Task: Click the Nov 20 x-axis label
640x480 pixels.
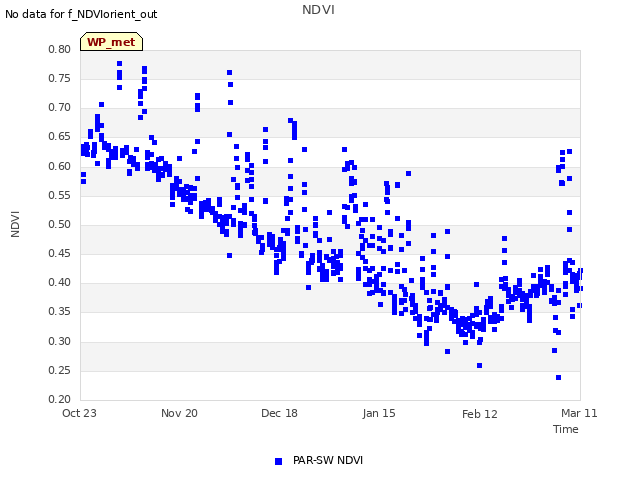Action: click(x=179, y=413)
